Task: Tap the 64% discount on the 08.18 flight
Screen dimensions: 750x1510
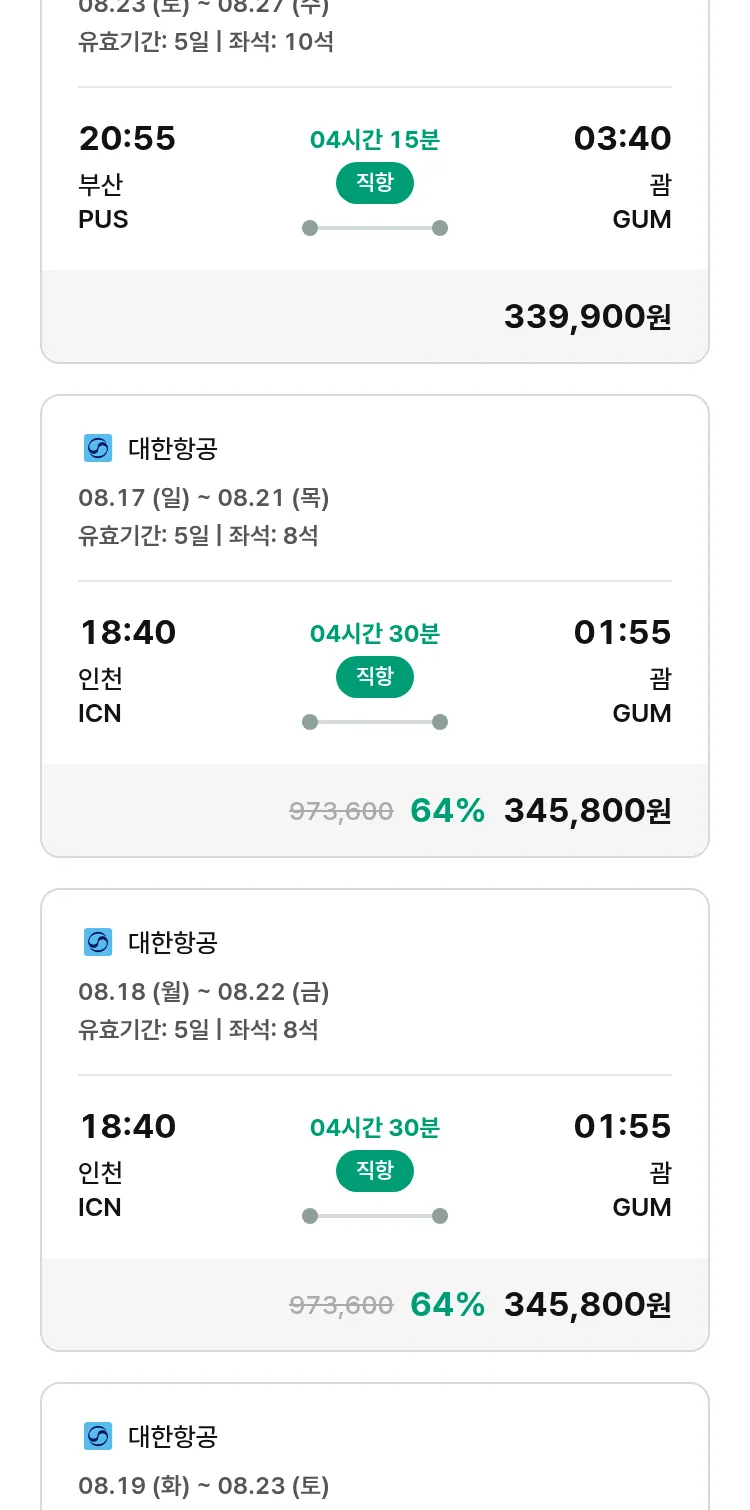Action: coord(447,1305)
